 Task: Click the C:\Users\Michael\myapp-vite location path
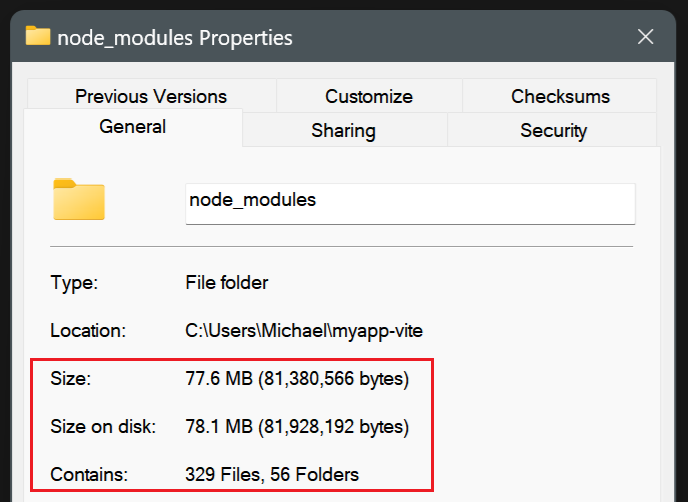coord(304,330)
